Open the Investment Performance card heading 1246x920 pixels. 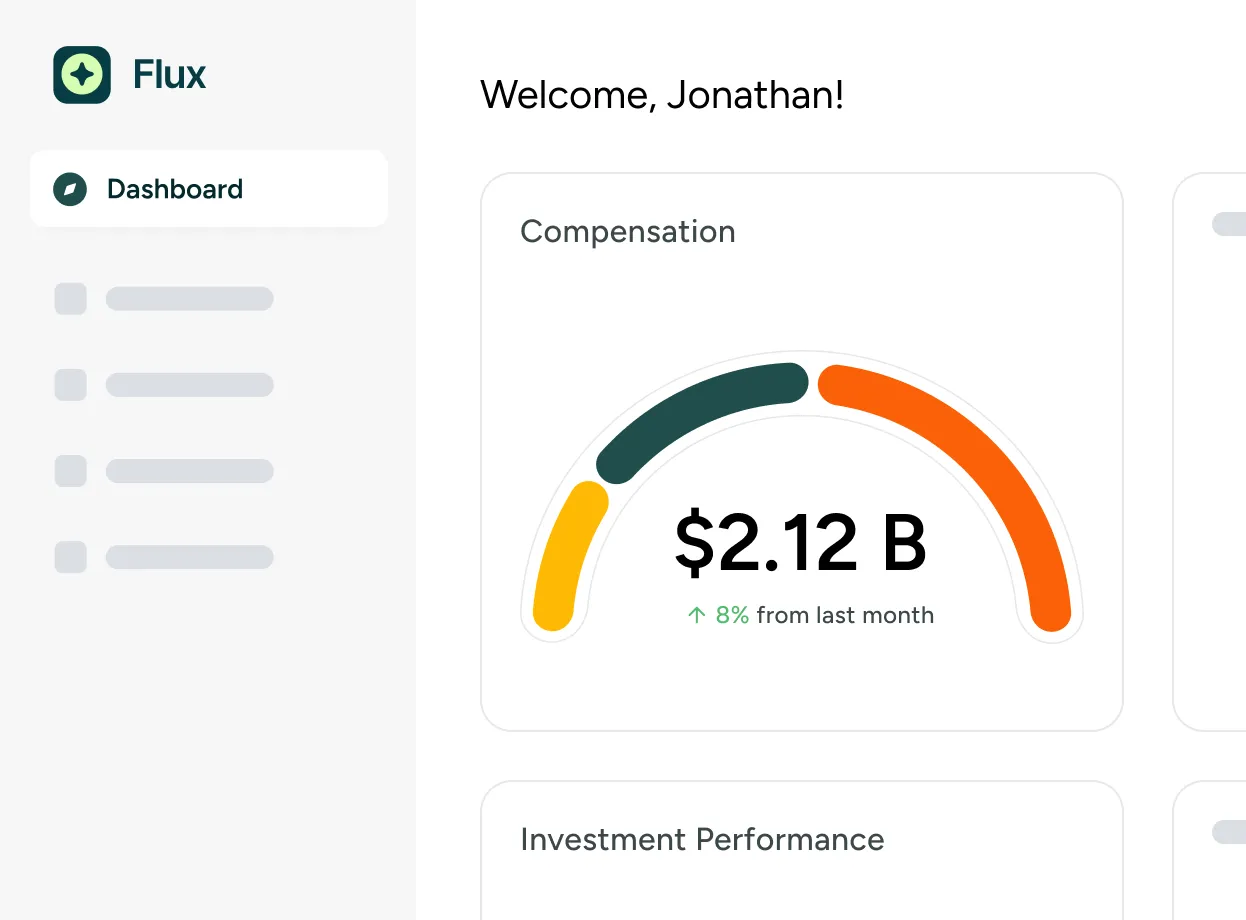(702, 839)
